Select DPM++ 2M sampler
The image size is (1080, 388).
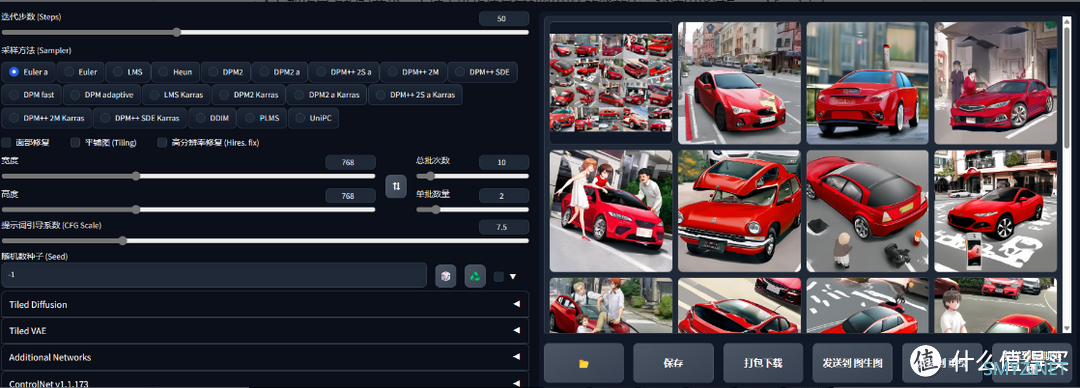pyautogui.click(x=413, y=72)
